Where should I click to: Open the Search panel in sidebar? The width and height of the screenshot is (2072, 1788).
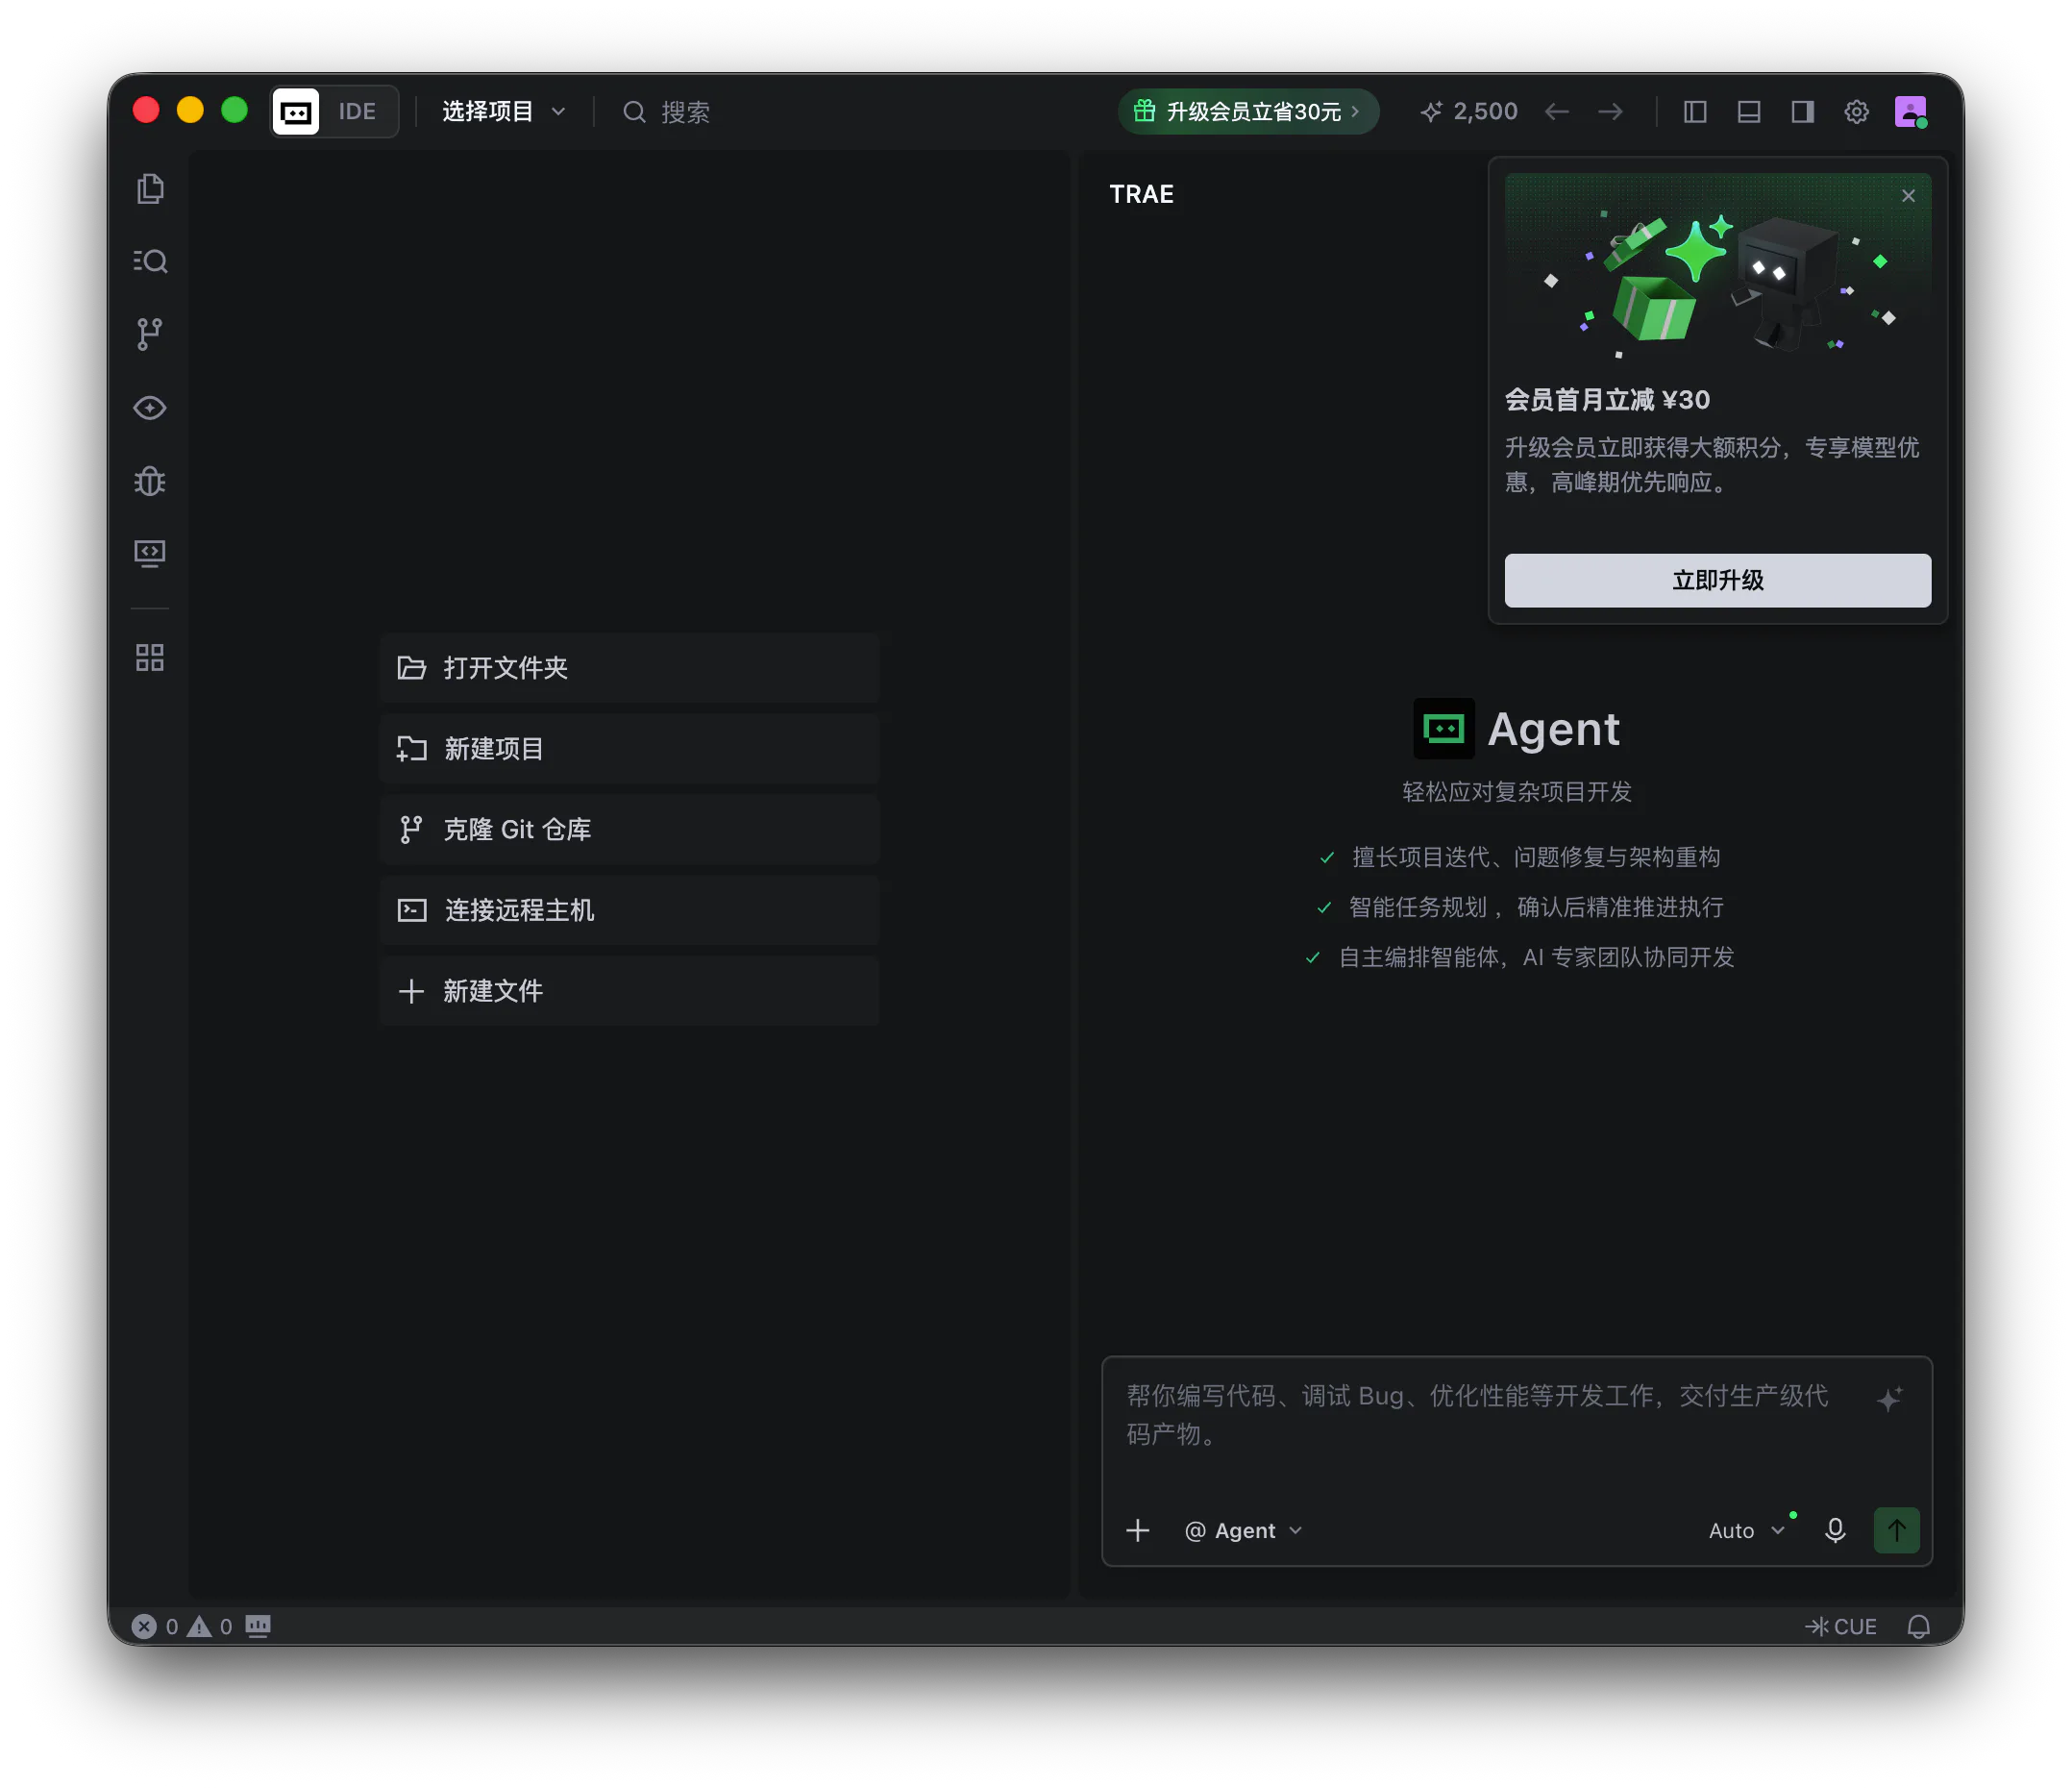[x=150, y=261]
